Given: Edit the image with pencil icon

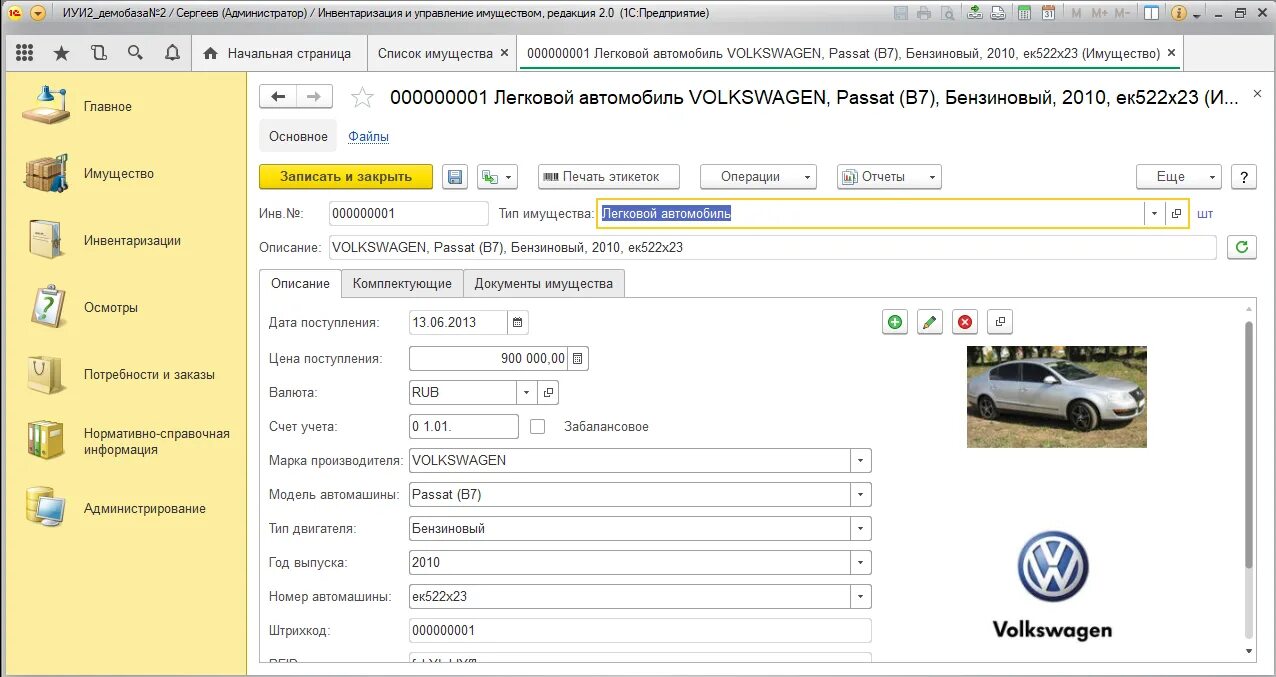Looking at the screenshot, I should [930, 322].
